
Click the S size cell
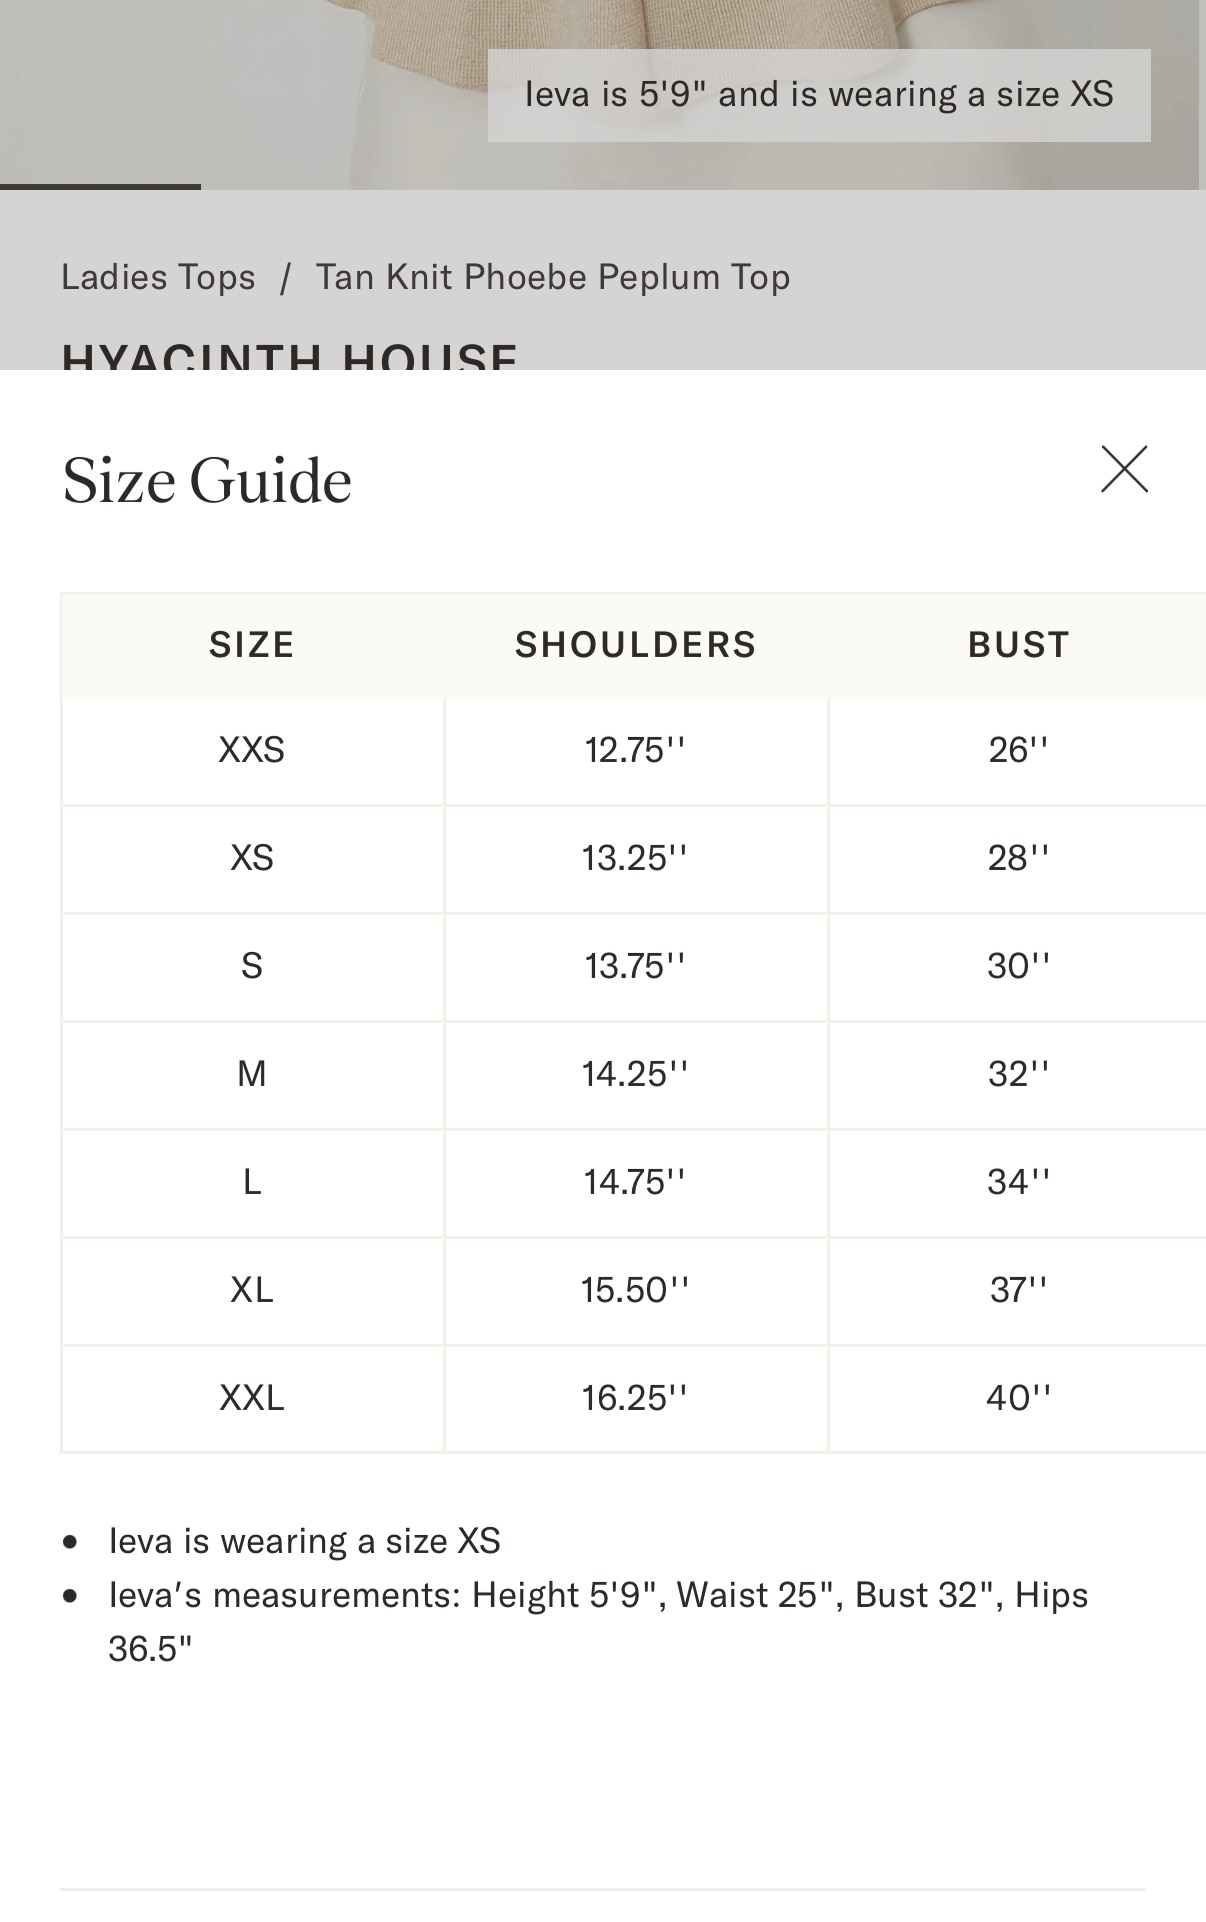click(252, 967)
